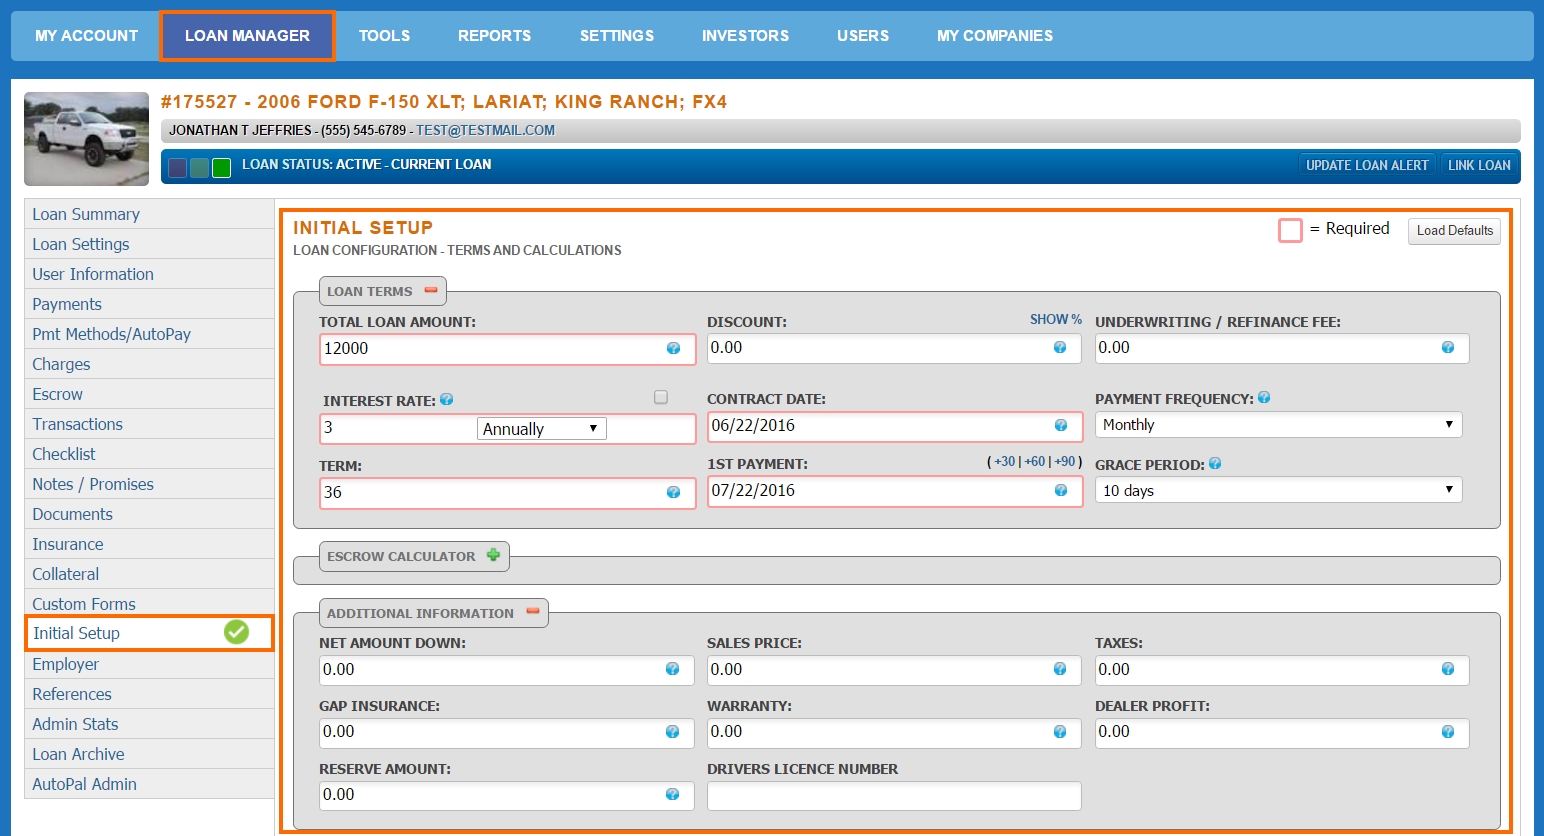The width and height of the screenshot is (1544, 836).
Task: Open Collateral in the sidebar
Action: click(149, 574)
